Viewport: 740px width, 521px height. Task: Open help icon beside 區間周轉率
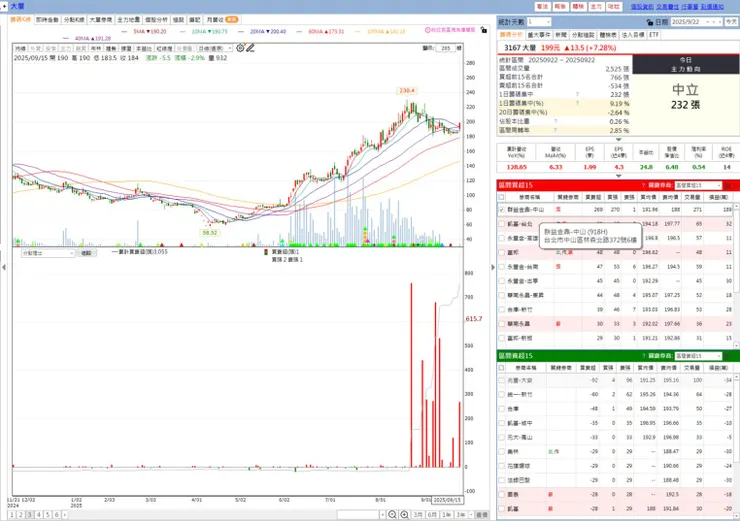pyautogui.click(x=555, y=130)
